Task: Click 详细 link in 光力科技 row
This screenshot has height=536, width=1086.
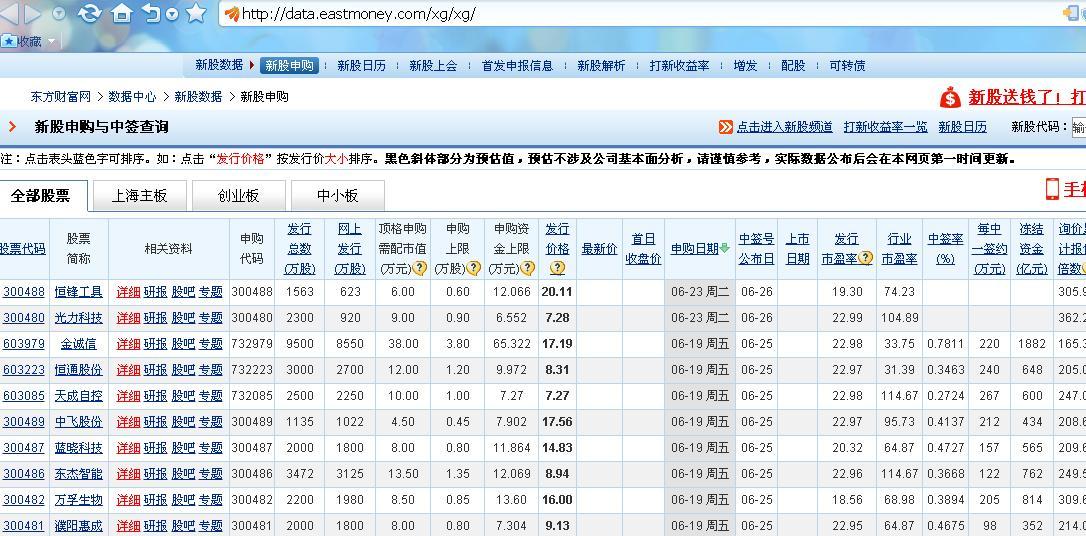Action: [x=128, y=318]
